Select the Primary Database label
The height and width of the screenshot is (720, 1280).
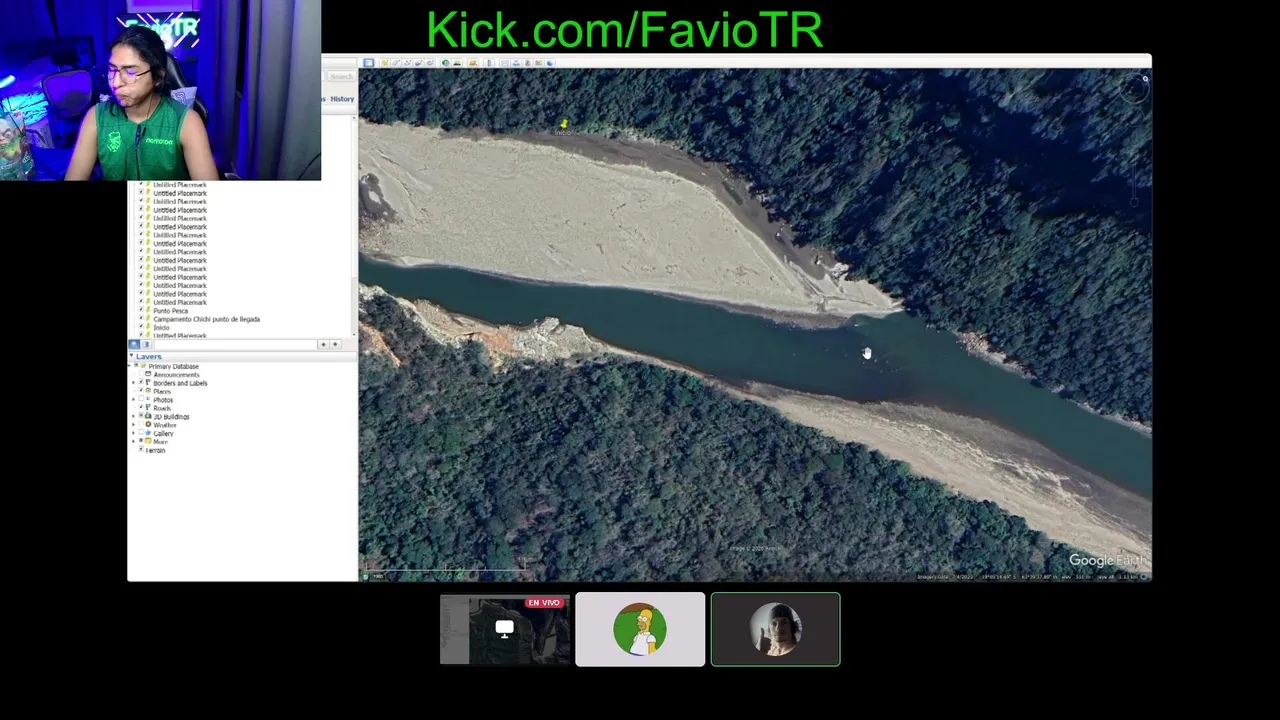tap(174, 366)
